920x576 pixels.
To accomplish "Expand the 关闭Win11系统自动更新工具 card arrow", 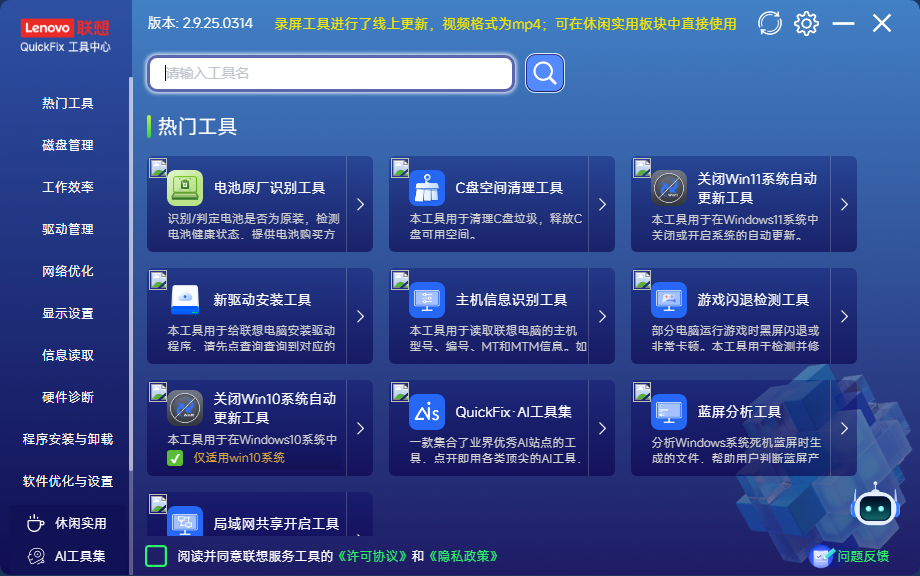I will coord(844,204).
